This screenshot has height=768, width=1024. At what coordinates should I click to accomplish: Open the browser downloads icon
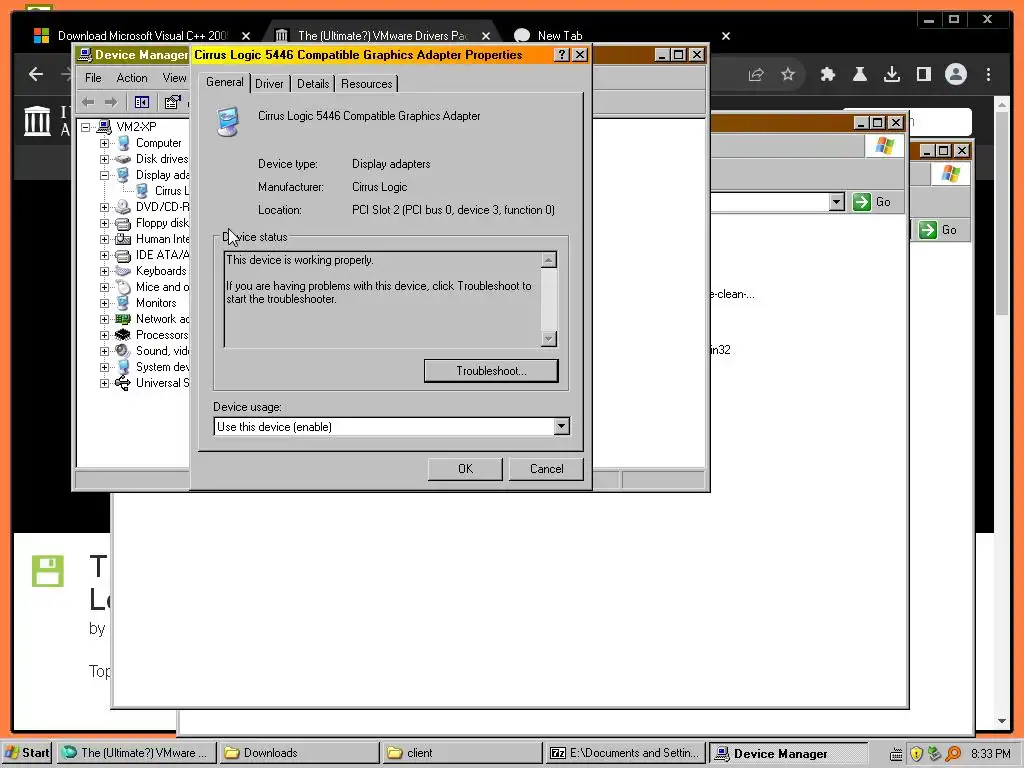point(891,74)
